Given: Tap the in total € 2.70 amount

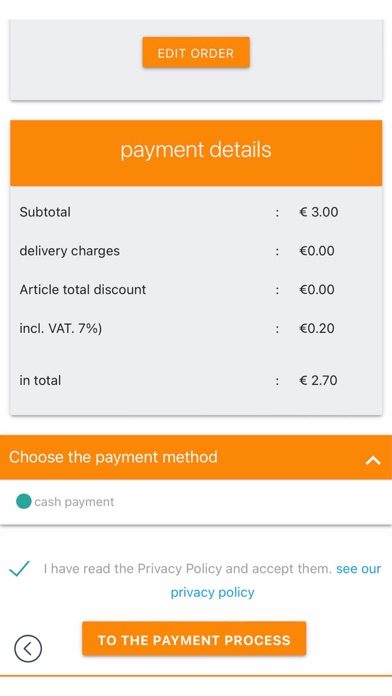Looking at the screenshot, I should tap(318, 380).
